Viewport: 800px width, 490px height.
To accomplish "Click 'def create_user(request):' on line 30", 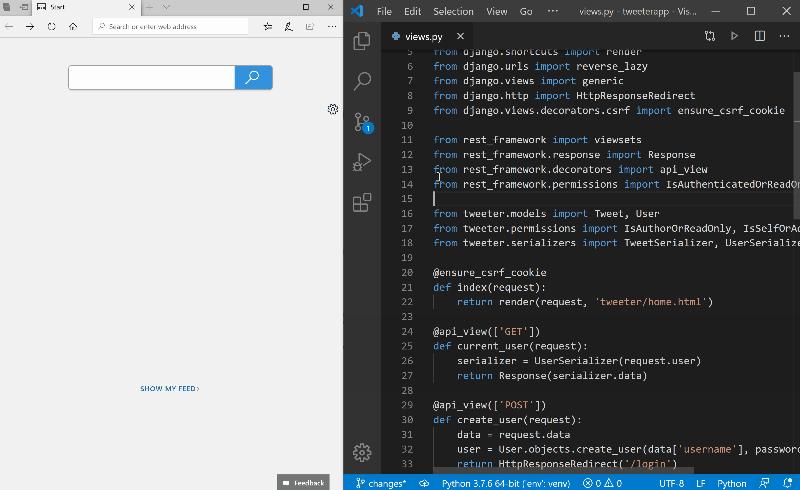I will tap(507, 420).
